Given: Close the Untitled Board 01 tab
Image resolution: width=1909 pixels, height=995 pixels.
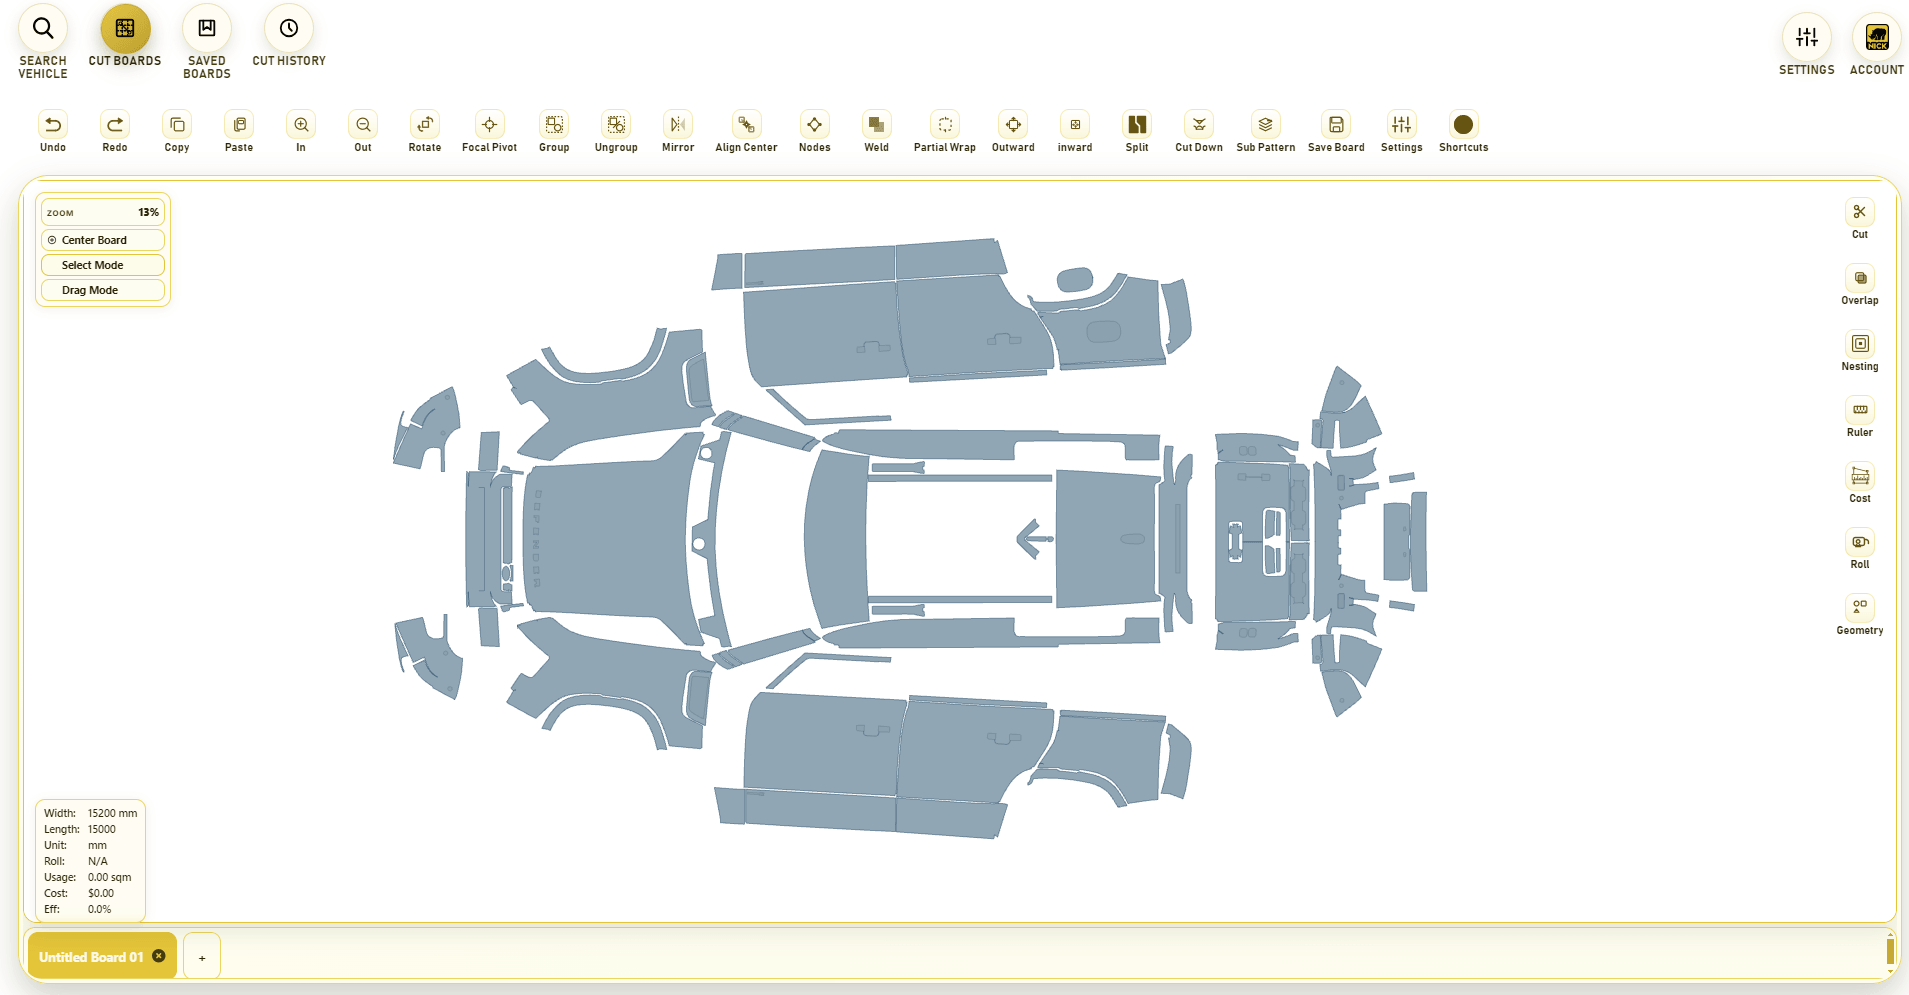Looking at the screenshot, I should 159,956.
